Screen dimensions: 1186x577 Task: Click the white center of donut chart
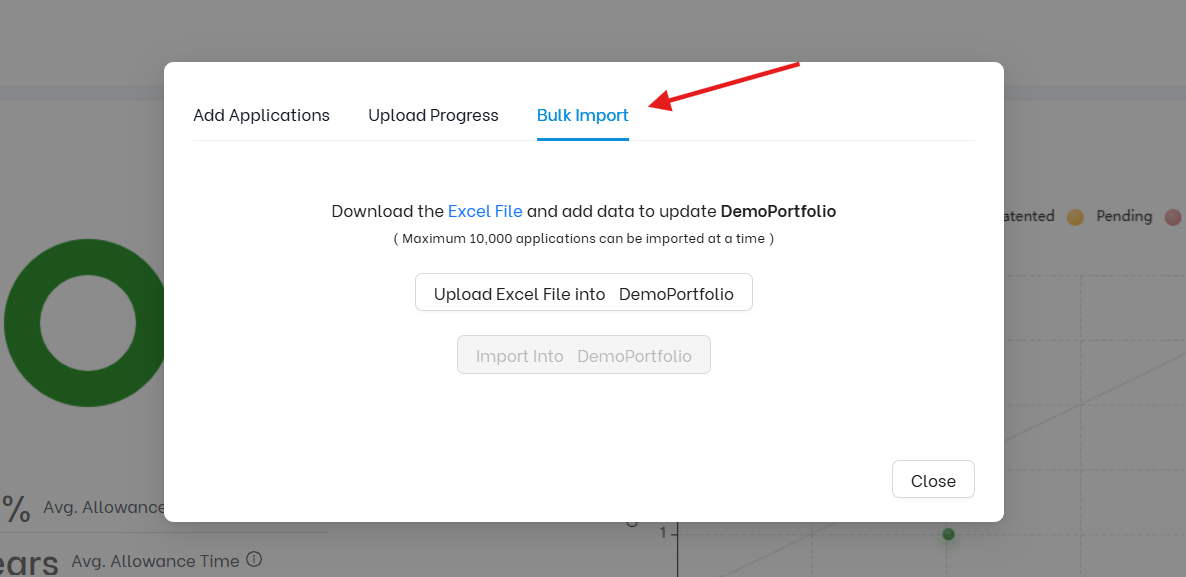(x=88, y=323)
